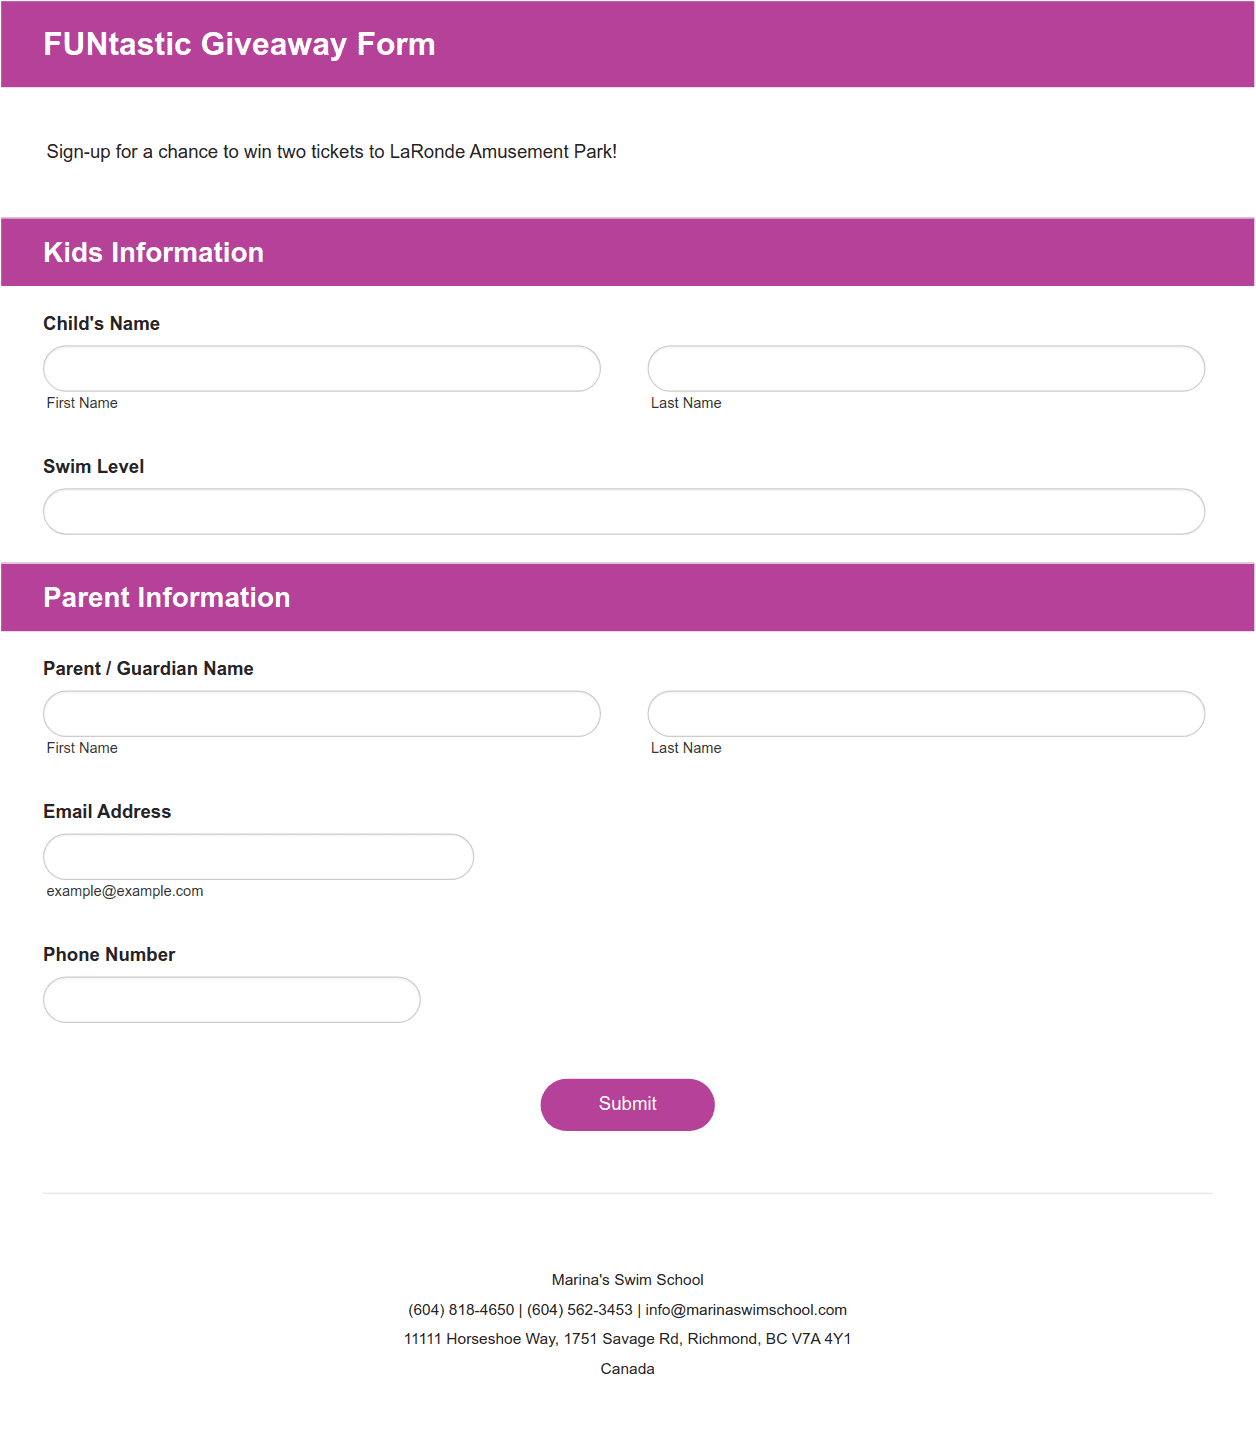Image resolution: width=1256 pixels, height=1433 pixels.
Task: Submit the giveaway form
Action: click(x=628, y=1105)
